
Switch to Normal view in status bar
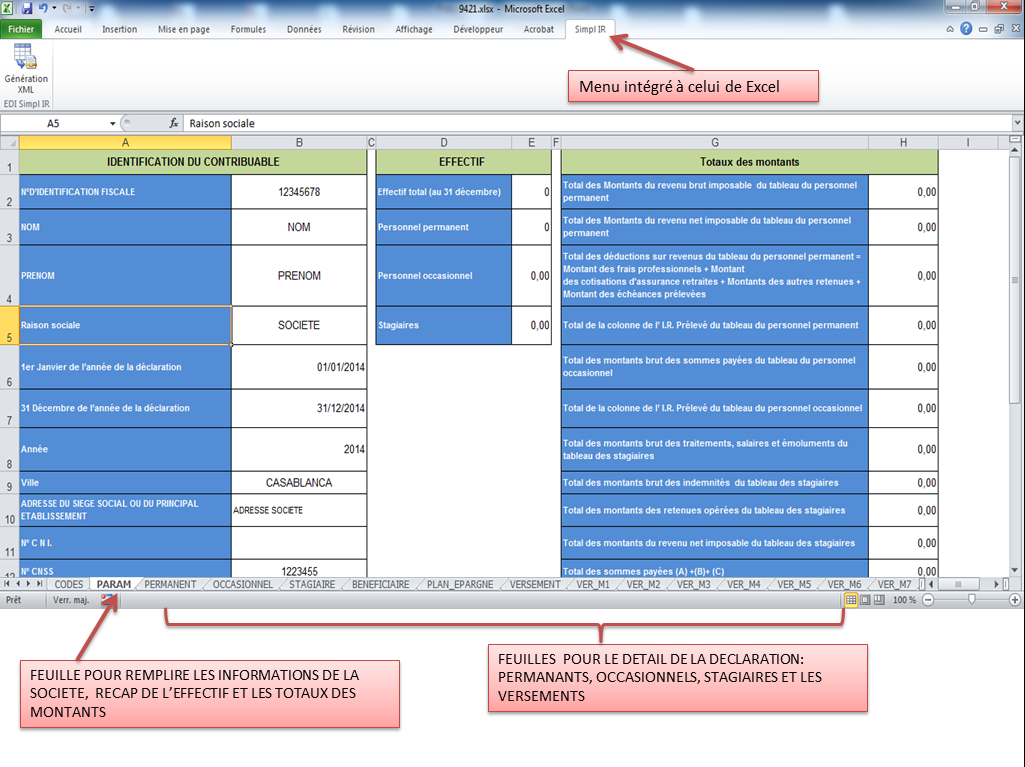tap(851, 600)
